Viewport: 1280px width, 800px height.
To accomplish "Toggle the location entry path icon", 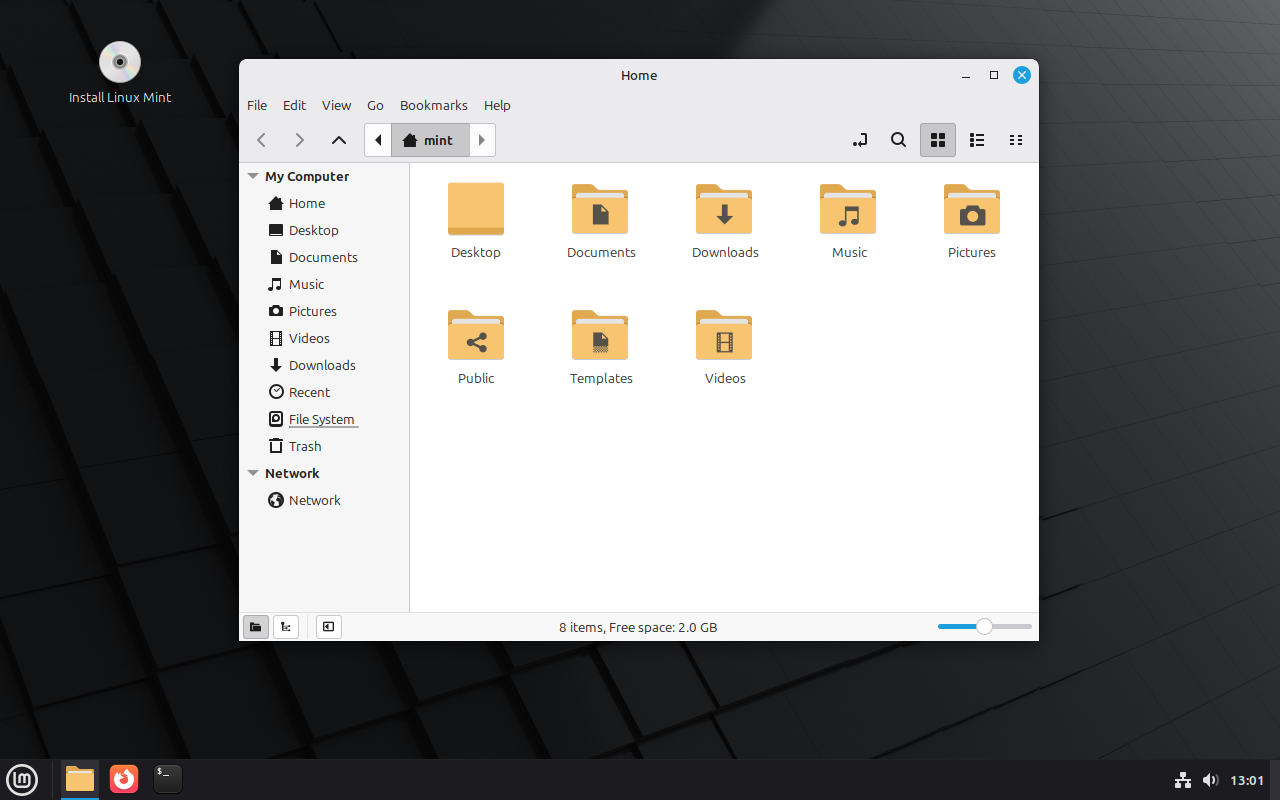I will [860, 140].
